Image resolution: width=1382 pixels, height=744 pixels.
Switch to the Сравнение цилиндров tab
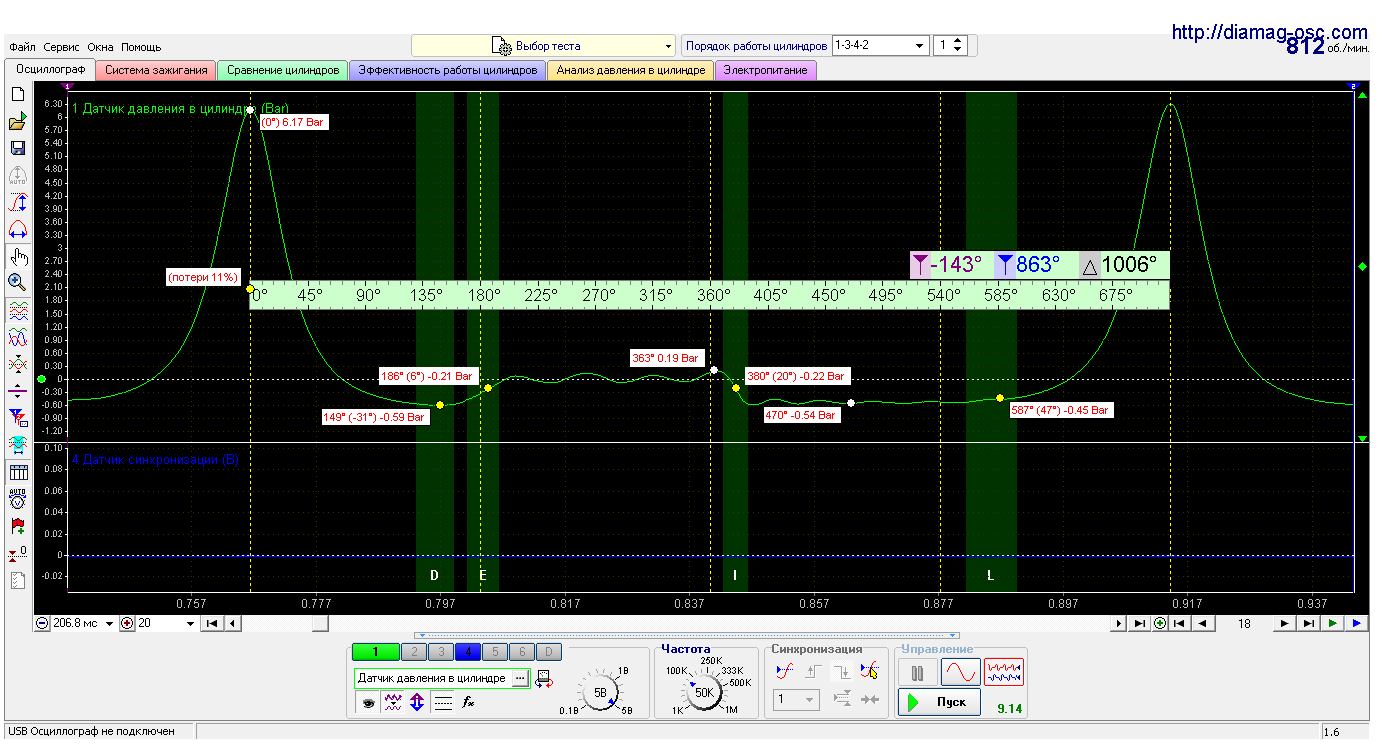coord(283,70)
